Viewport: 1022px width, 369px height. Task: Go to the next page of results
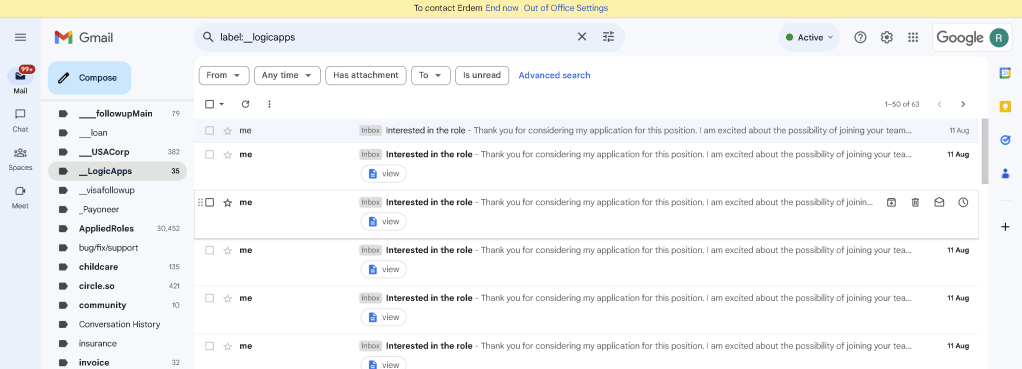[963, 104]
